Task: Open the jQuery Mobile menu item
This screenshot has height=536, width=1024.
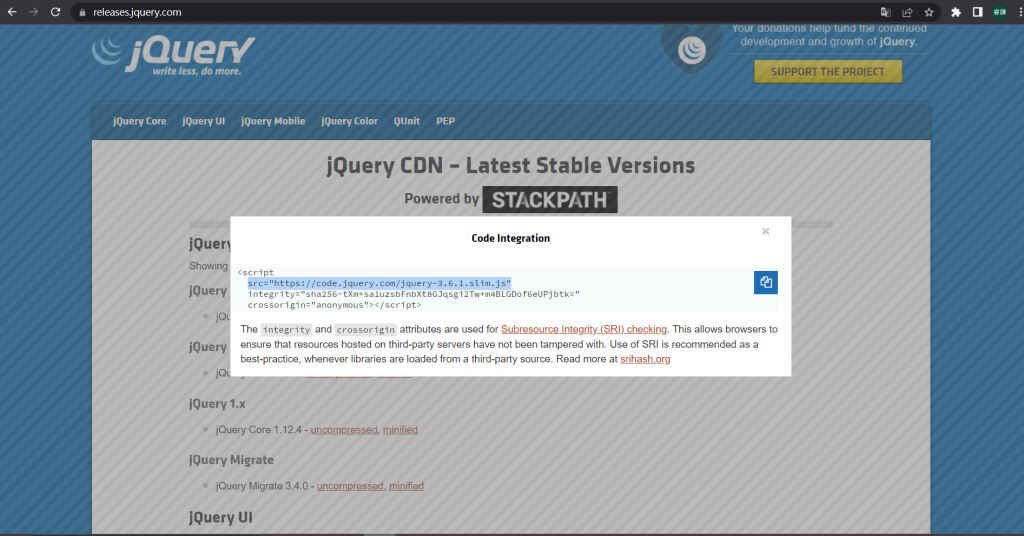Action: 273,121
